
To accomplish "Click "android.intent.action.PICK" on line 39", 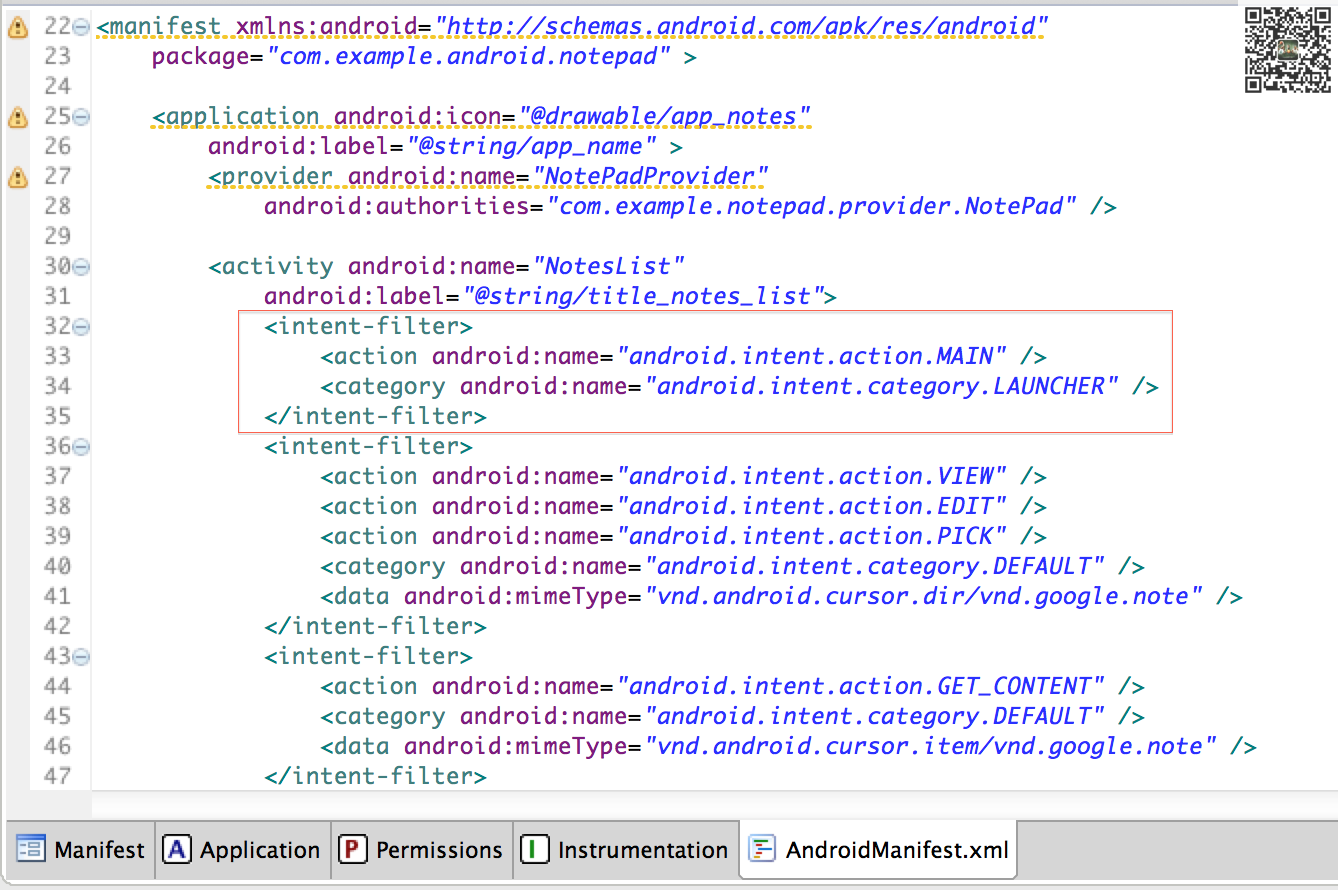I will [x=811, y=536].
